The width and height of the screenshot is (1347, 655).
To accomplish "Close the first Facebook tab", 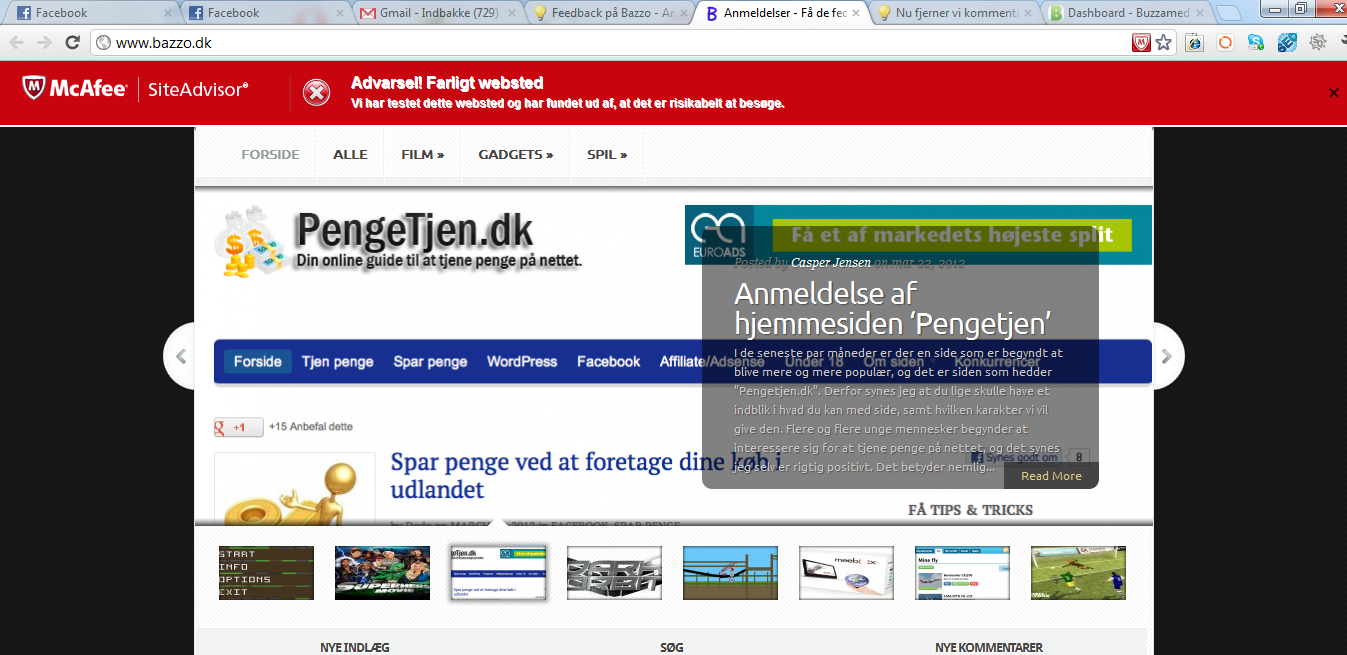I will click(167, 13).
